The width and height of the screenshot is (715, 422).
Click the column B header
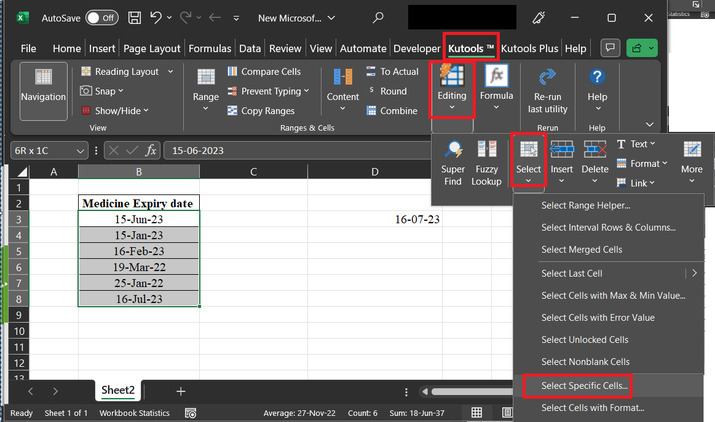click(139, 172)
